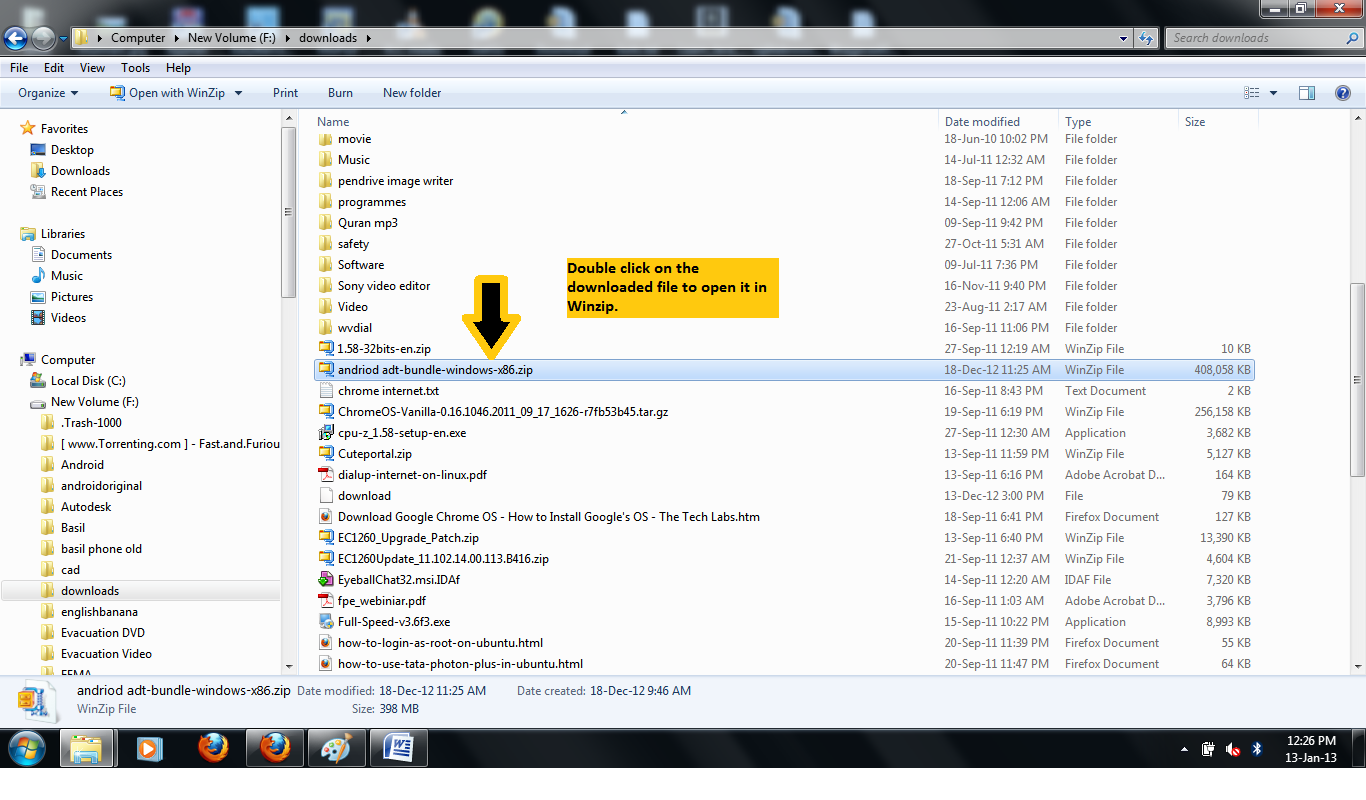This screenshot has width=1366, height=800.
Task: Click the Windows Start orb
Action: (x=27, y=748)
